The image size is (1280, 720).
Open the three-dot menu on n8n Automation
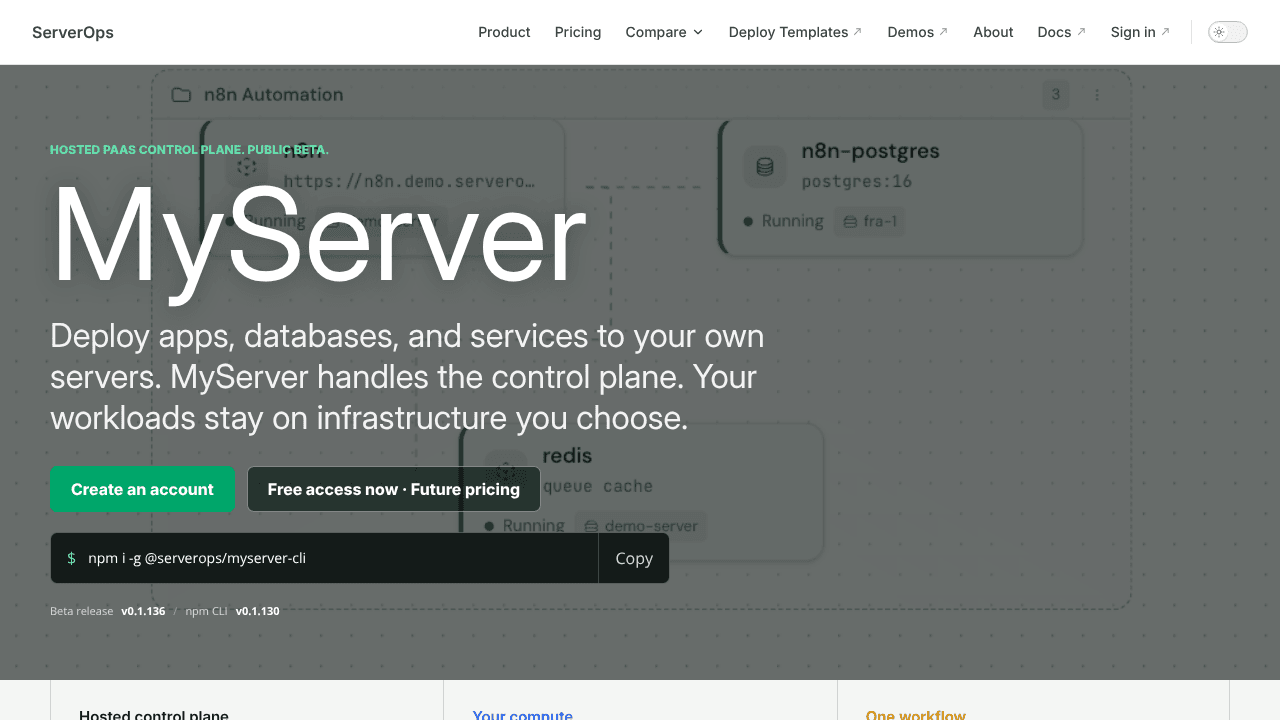1097,95
